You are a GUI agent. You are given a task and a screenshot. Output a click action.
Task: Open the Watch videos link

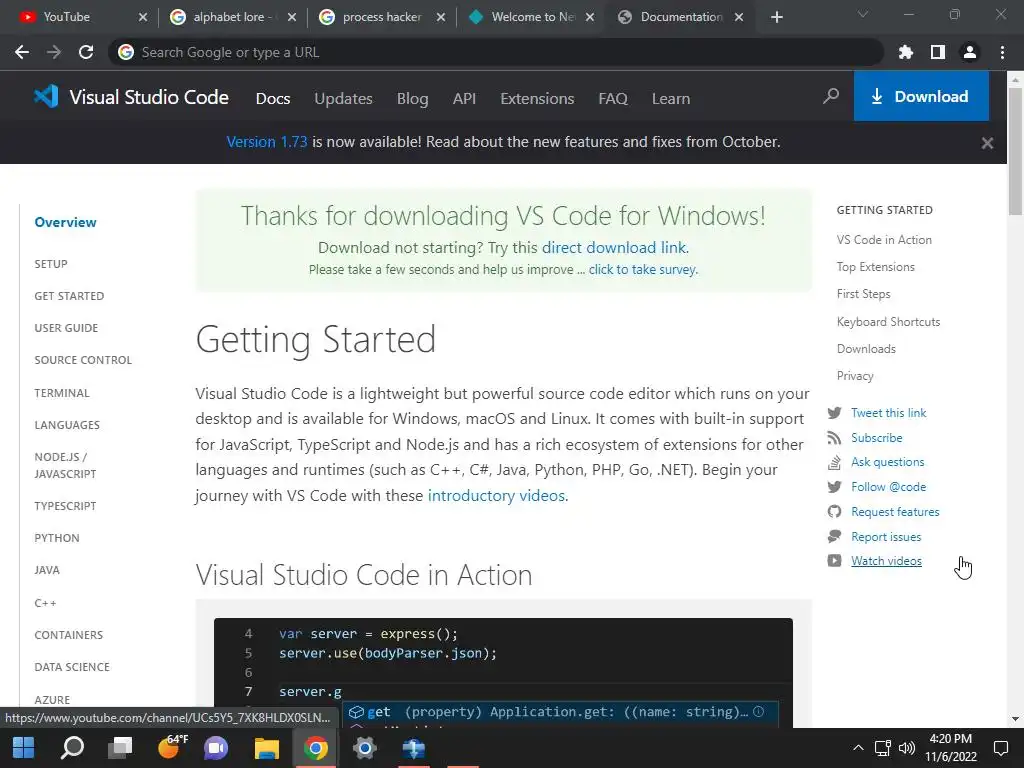click(886, 561)
